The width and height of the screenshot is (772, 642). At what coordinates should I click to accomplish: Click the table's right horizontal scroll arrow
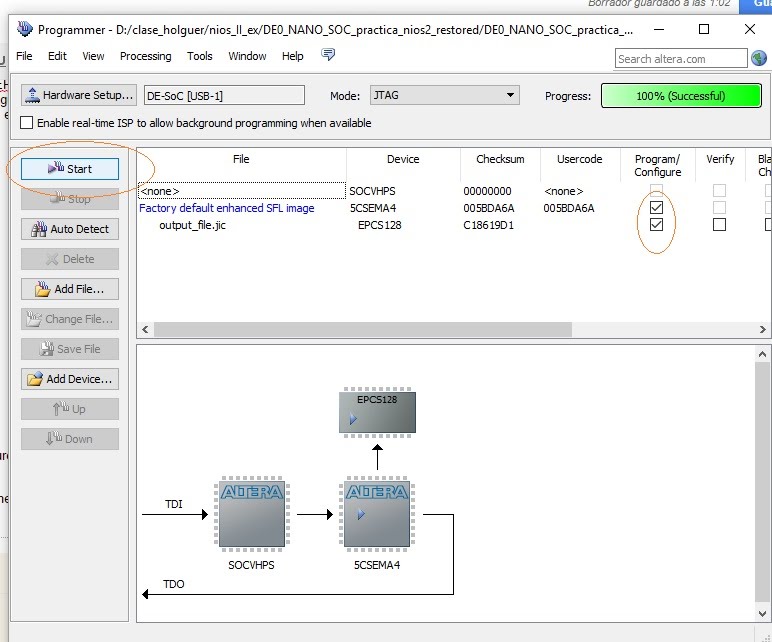[762, 329]
